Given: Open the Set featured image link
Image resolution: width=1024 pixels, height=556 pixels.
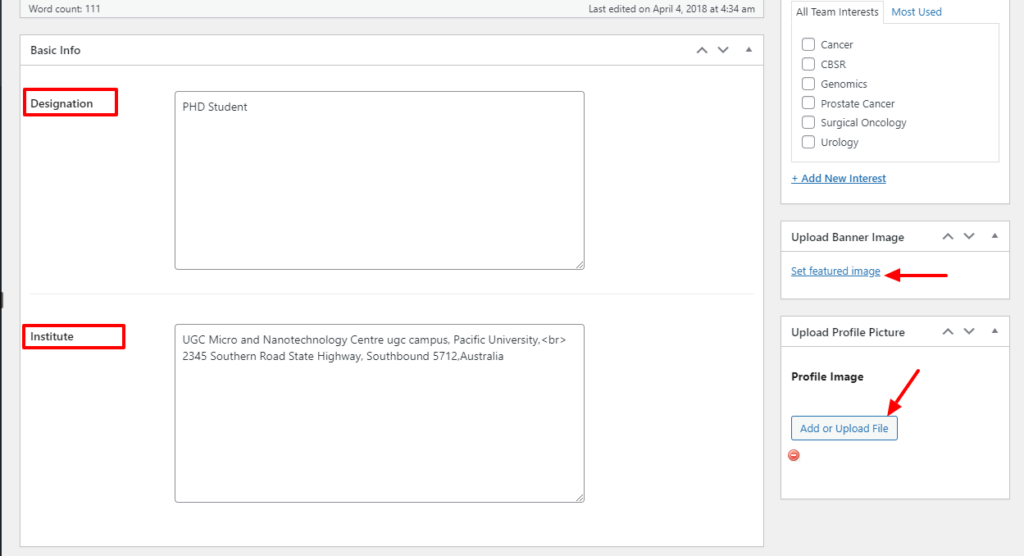Looking at the screenshot, I should click(835, 271).
